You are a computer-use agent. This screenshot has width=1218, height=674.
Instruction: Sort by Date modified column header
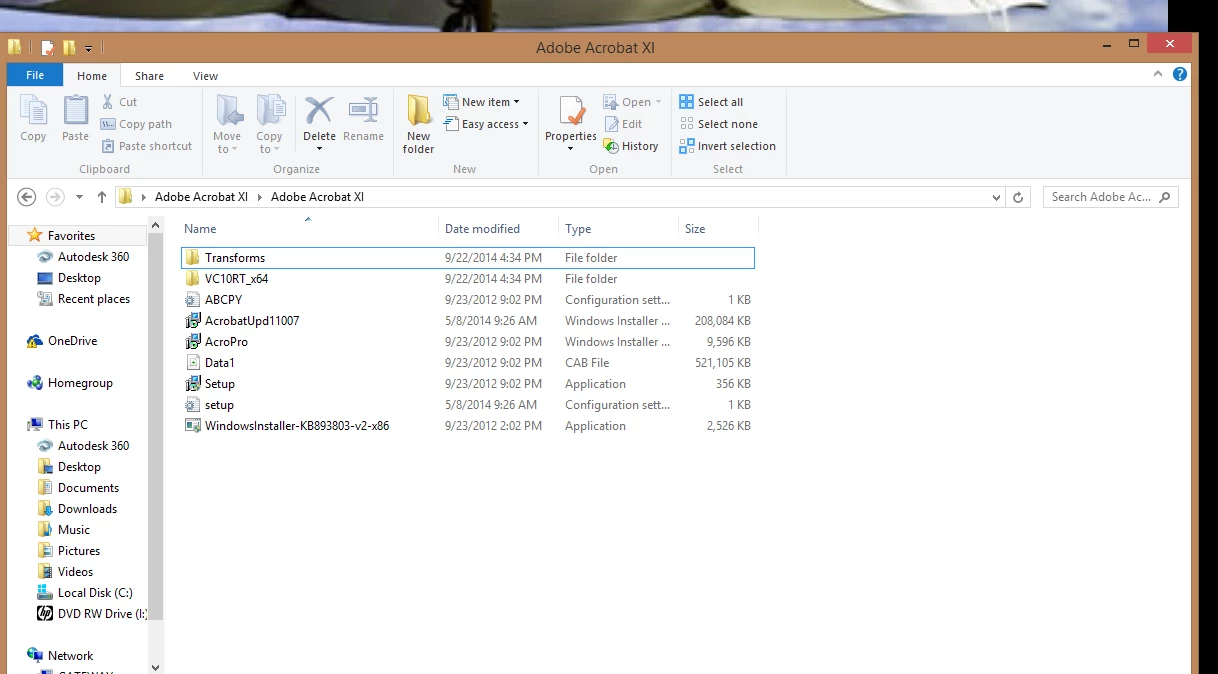pyautogui.click(x=499, y=229)
